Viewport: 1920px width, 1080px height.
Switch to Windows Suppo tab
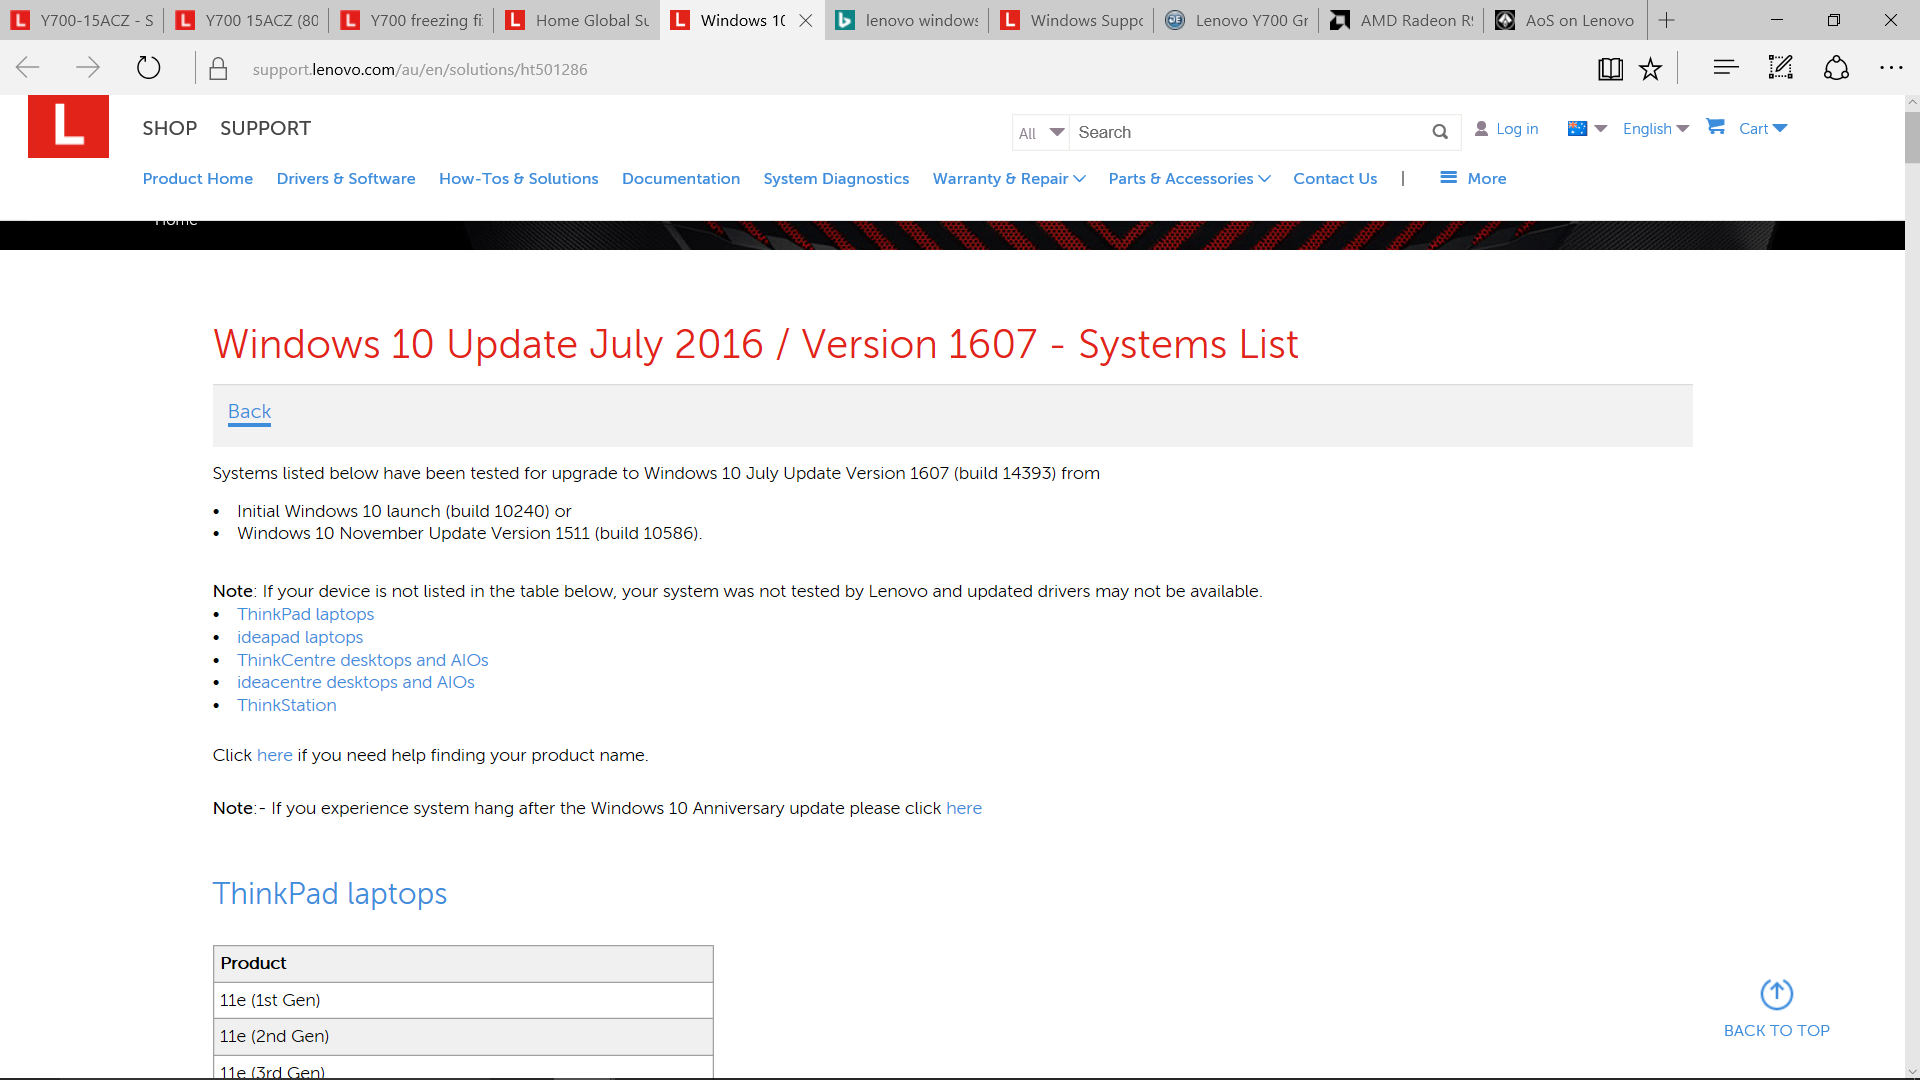pos(1072,20)
